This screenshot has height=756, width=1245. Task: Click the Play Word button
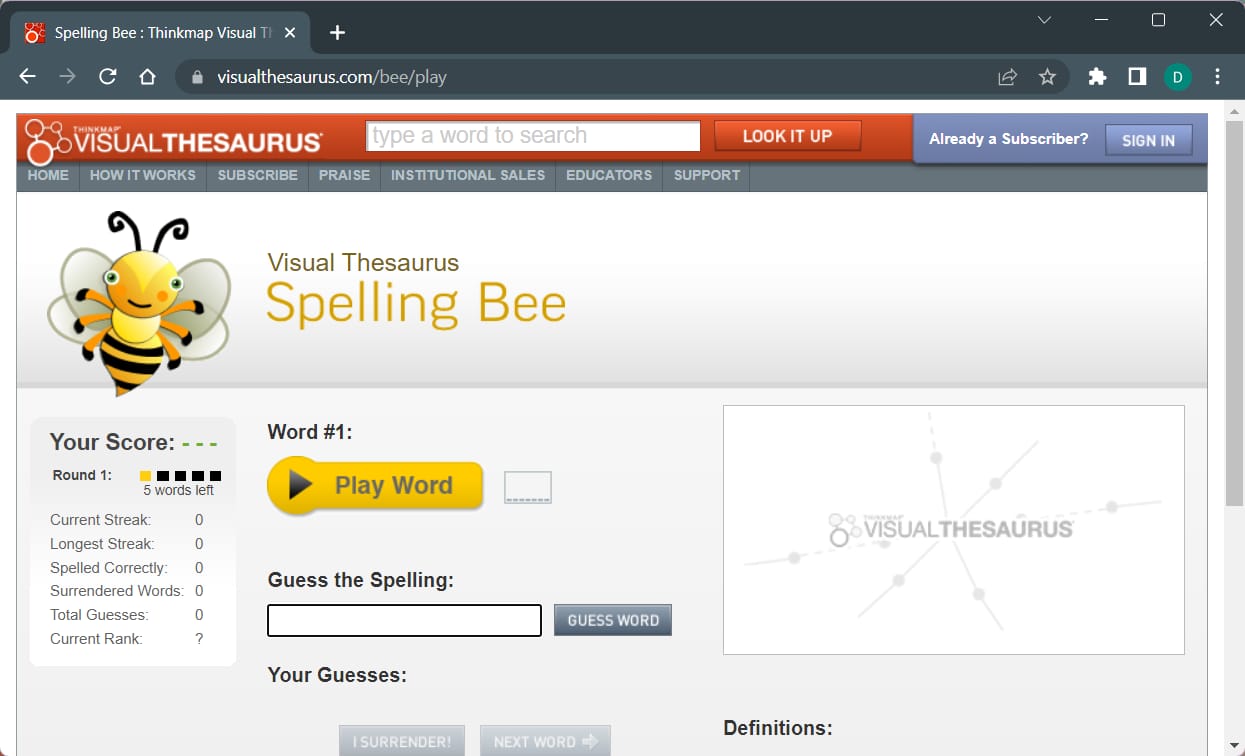[x=375, y=486]
